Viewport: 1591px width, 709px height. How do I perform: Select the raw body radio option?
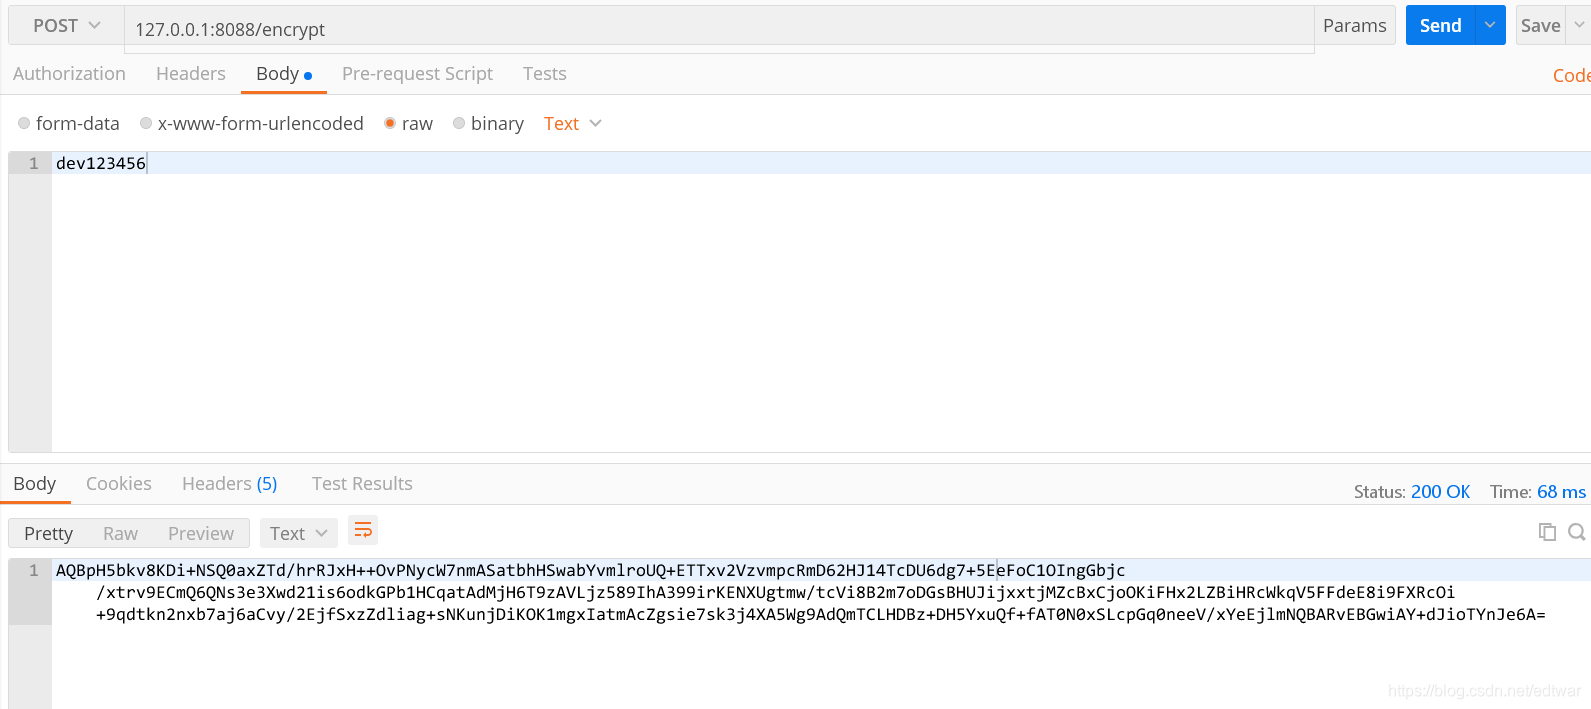coord(390,123)
